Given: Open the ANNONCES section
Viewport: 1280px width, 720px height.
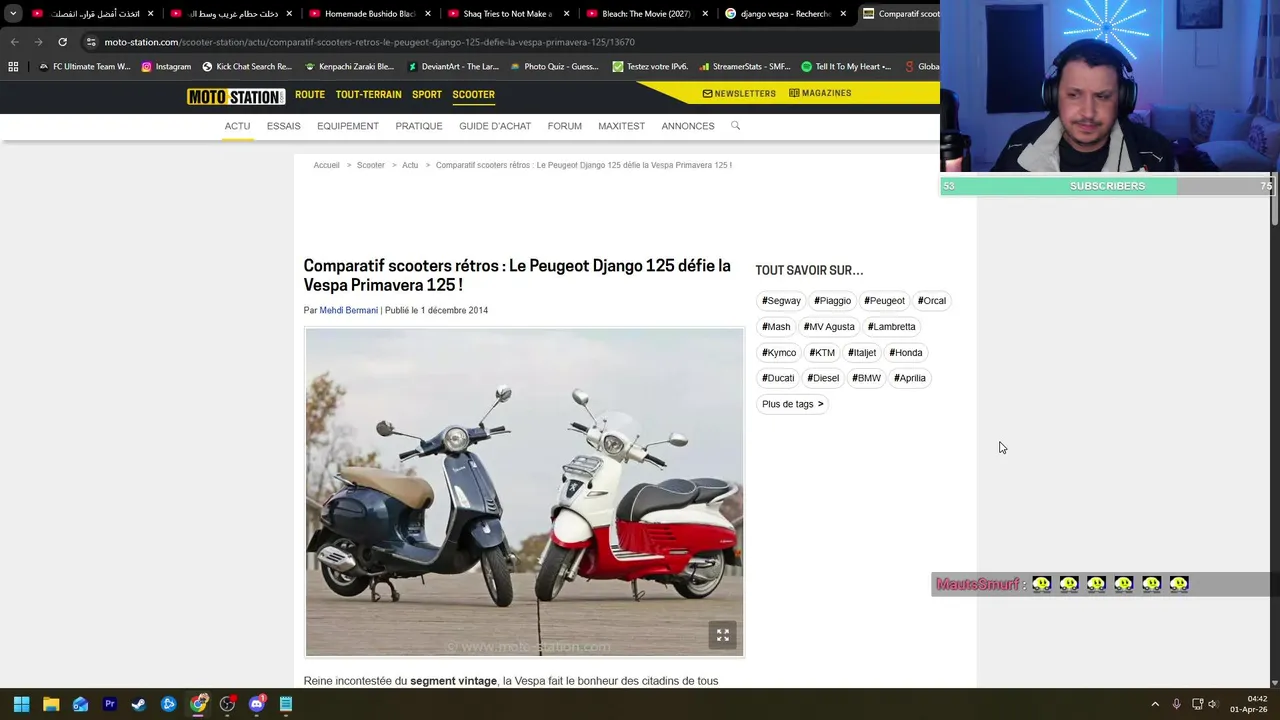Looking at the screenshot, I should click(x=688, y=126).
